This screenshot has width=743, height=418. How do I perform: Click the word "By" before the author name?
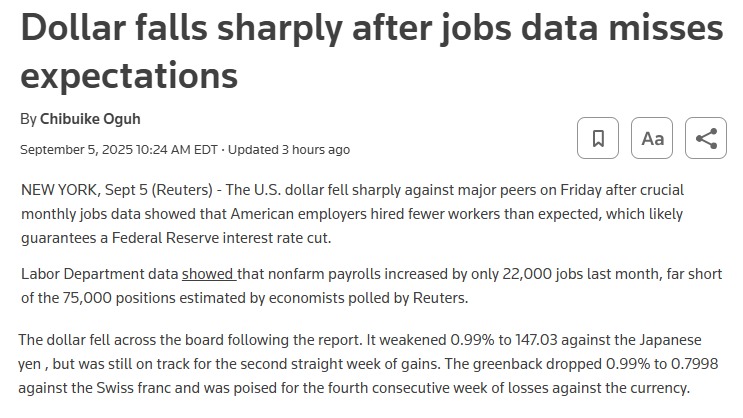point(28,119)
